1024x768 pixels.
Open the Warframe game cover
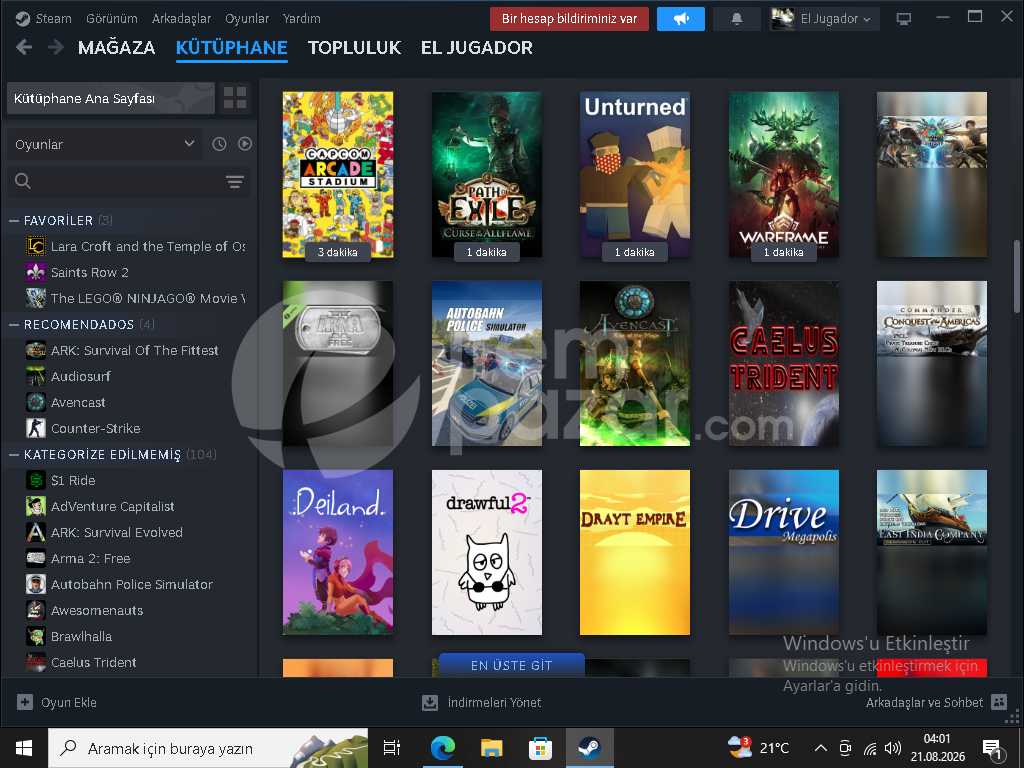point(784,174)
